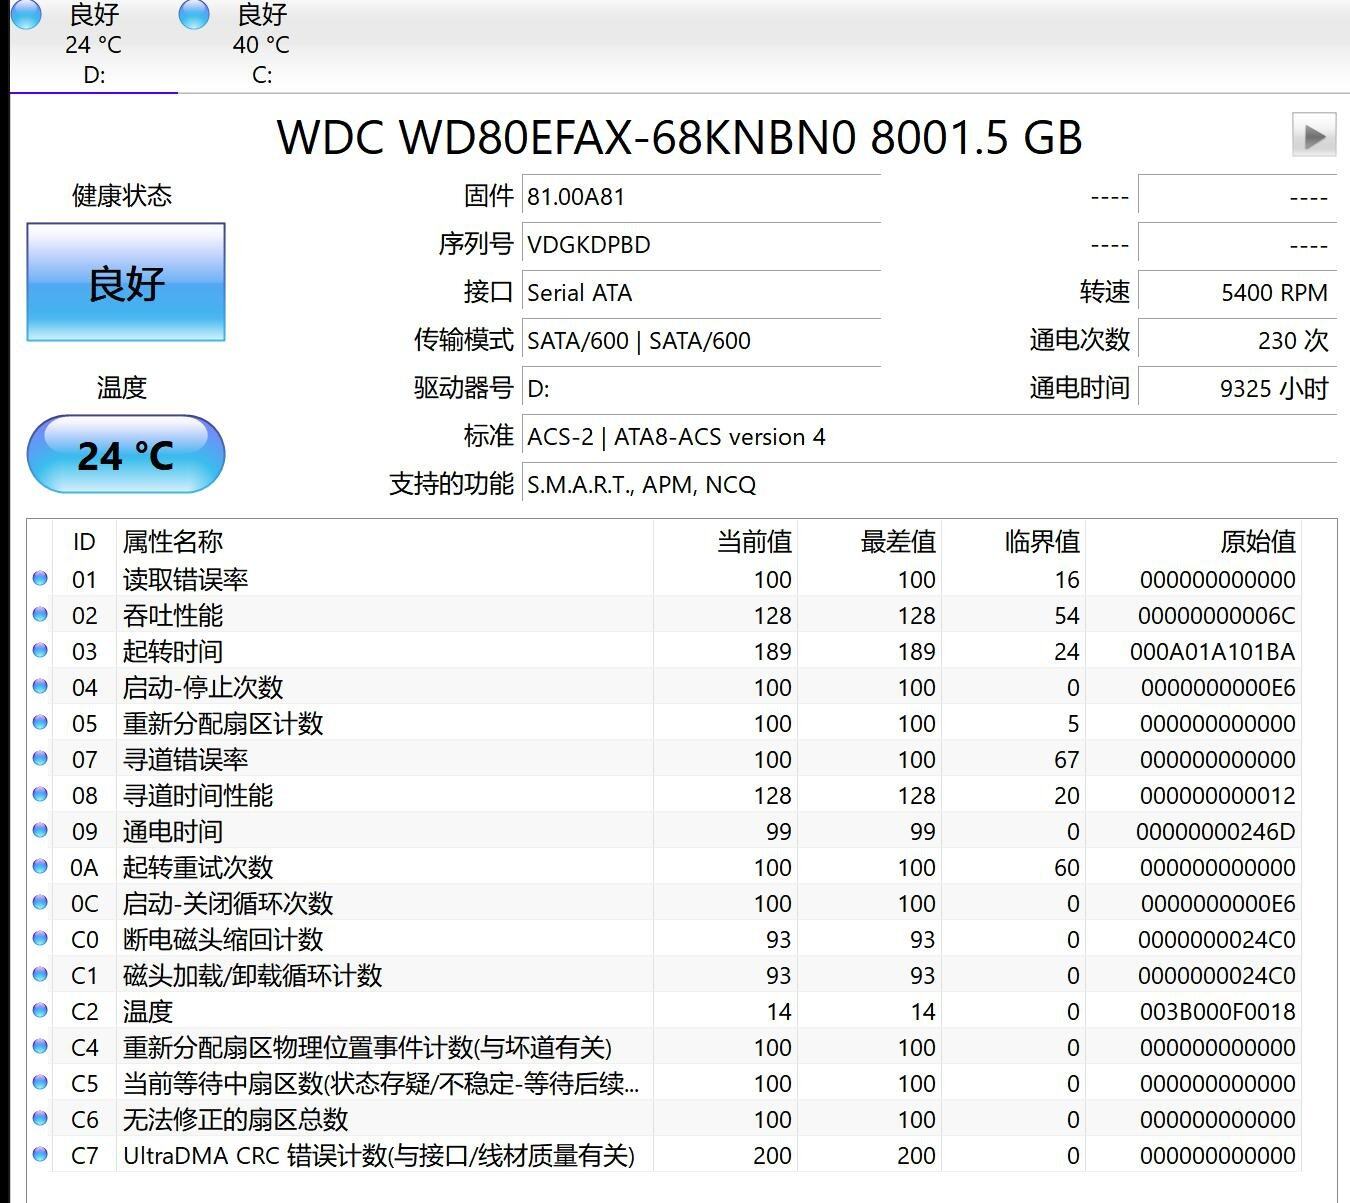Click the 属性名称 column header

tap(385, 542)
